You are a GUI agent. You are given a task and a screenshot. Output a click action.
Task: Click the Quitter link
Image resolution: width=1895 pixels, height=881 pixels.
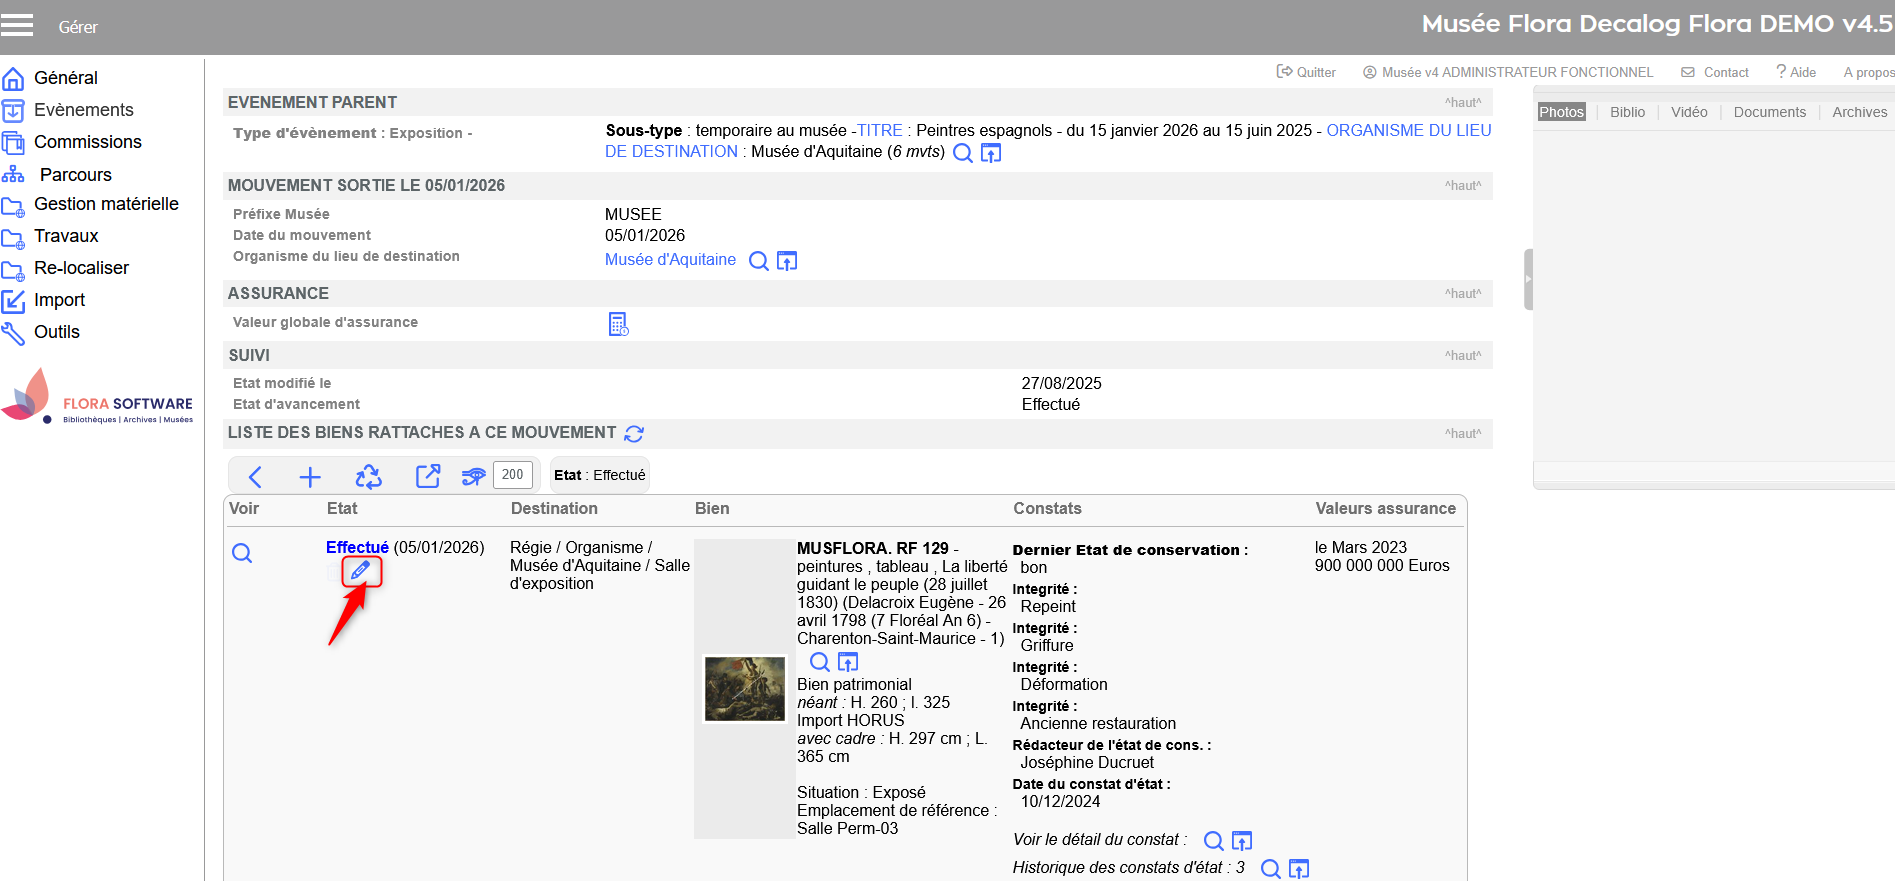tap(1306, 72)
